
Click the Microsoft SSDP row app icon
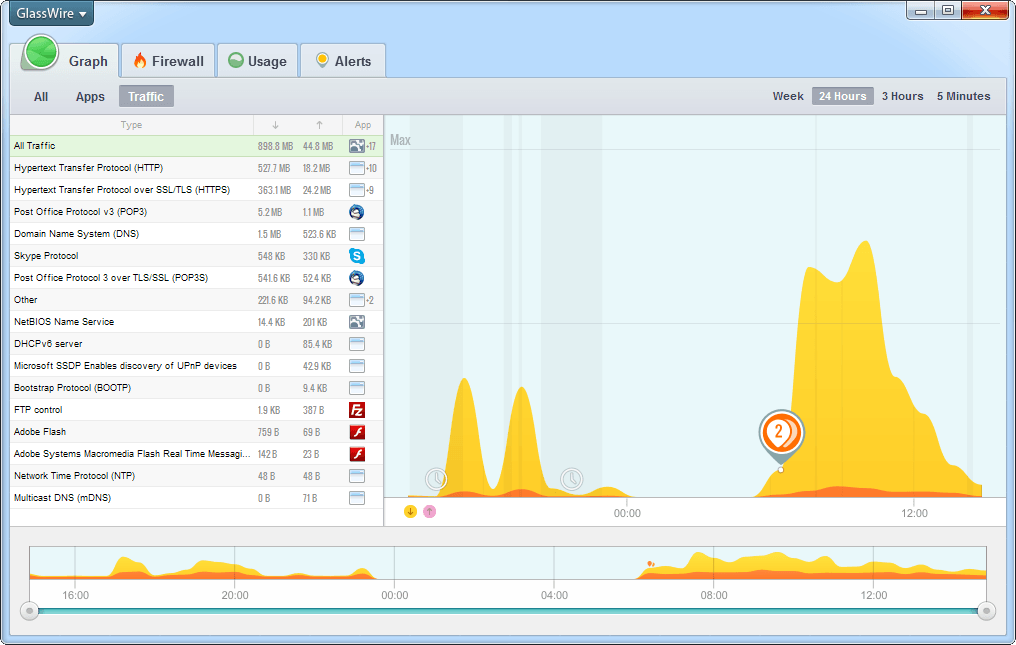(x=356, y=366)
